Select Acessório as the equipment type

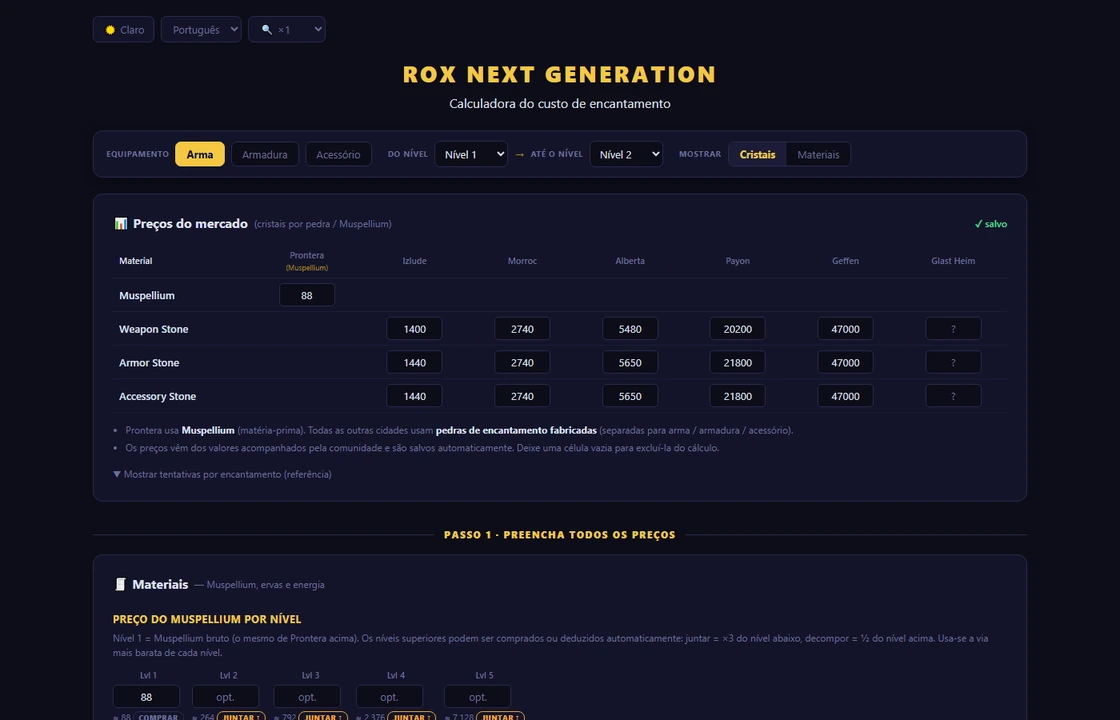click(x=339, y=154)
